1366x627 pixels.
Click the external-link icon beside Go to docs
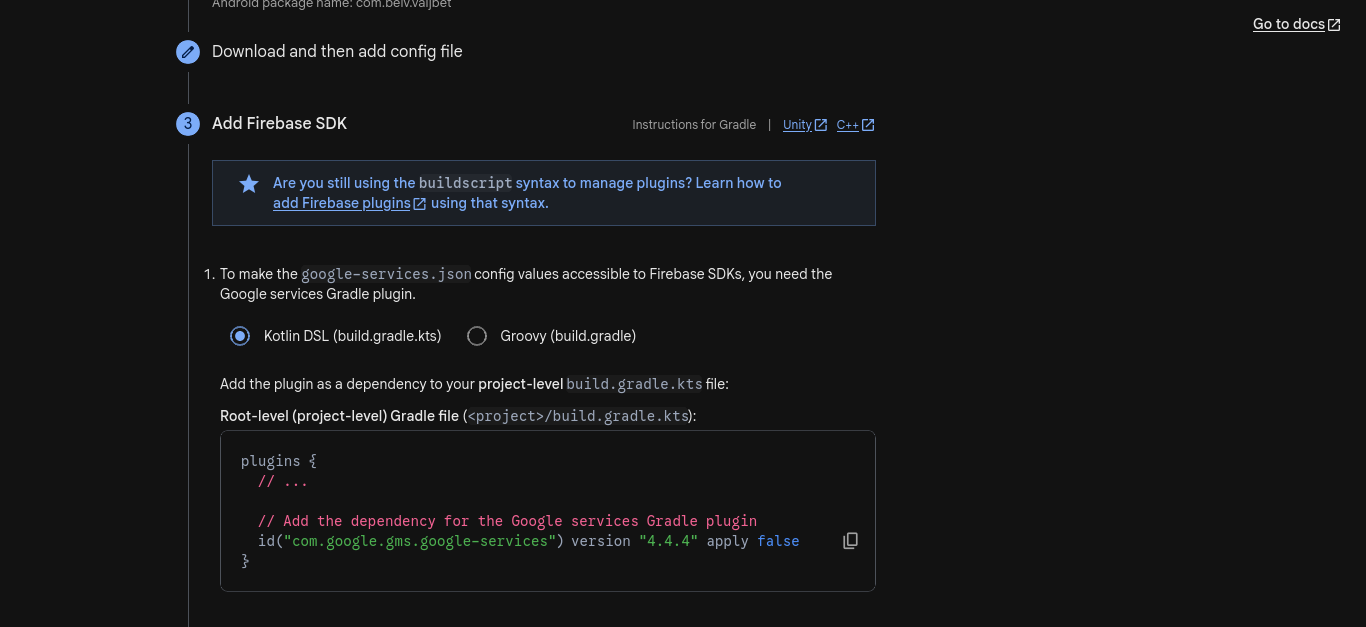(1334, 25)
